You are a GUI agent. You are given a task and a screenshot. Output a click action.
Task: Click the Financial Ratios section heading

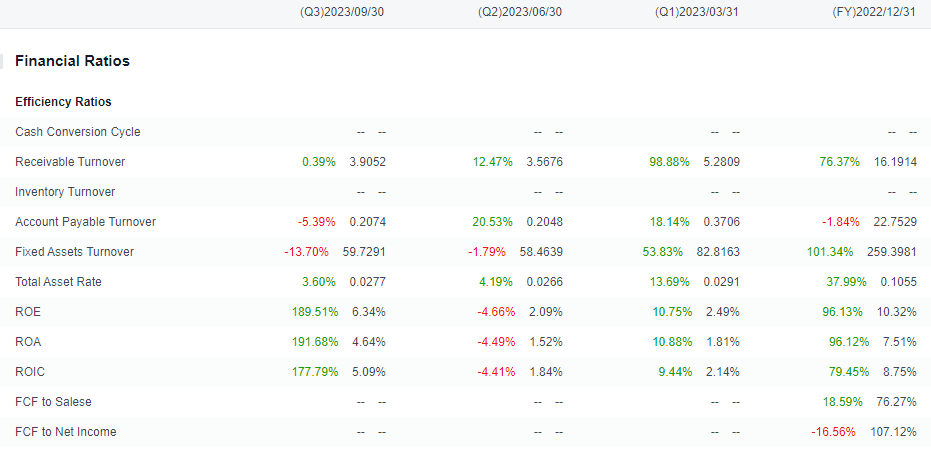tap(72, 61)
